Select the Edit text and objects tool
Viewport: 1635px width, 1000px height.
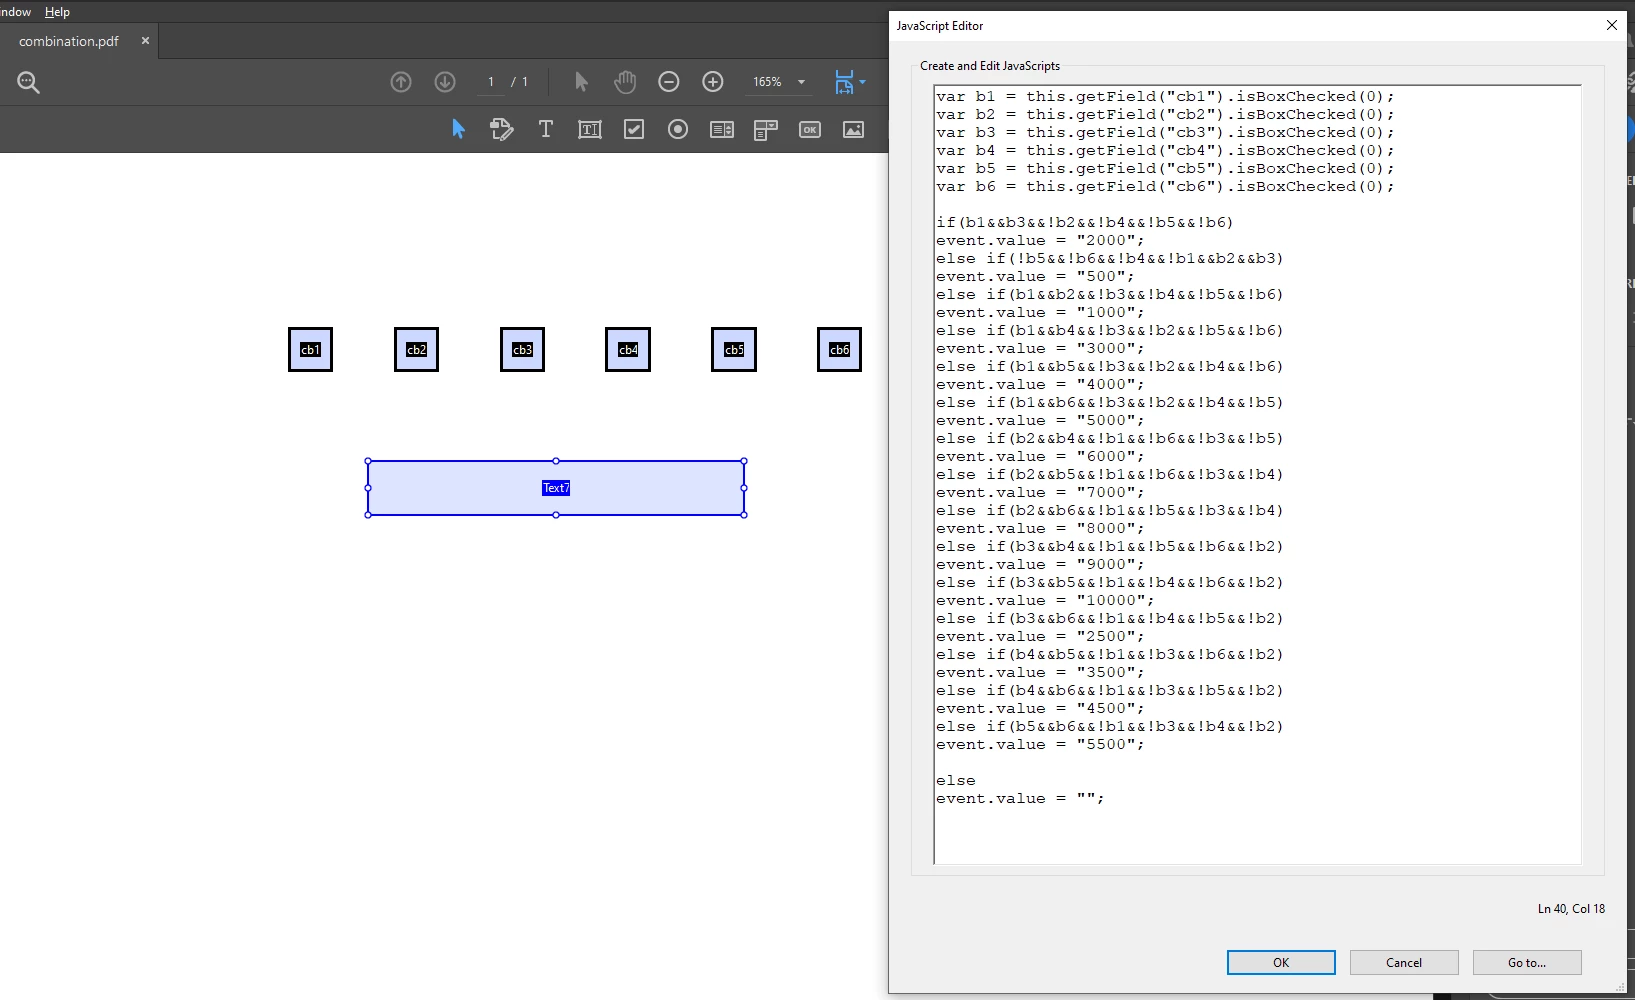502,129
